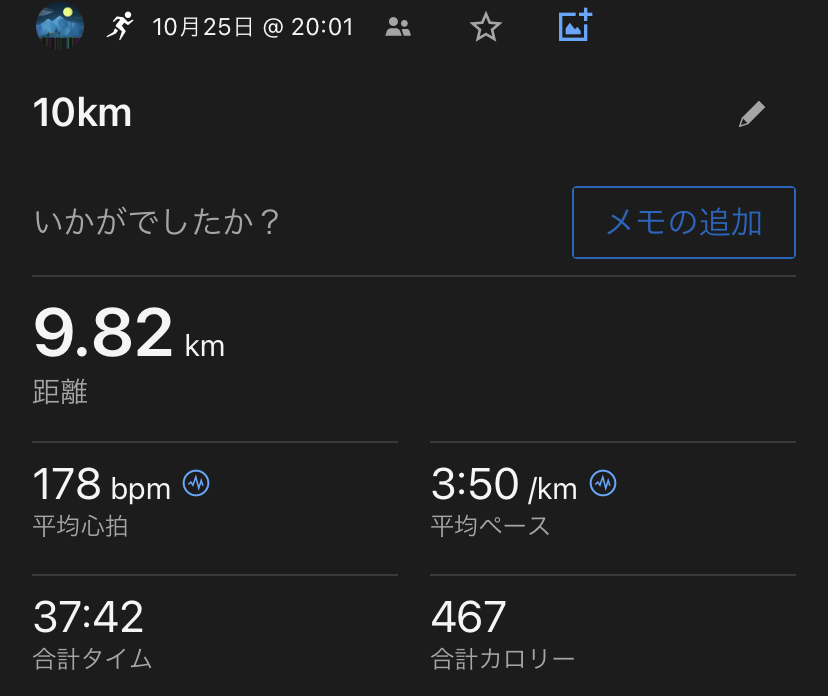828x696 pixels.
Task: Open the privacy people icon
Action: pyautogui.click(x=398, y=27)
